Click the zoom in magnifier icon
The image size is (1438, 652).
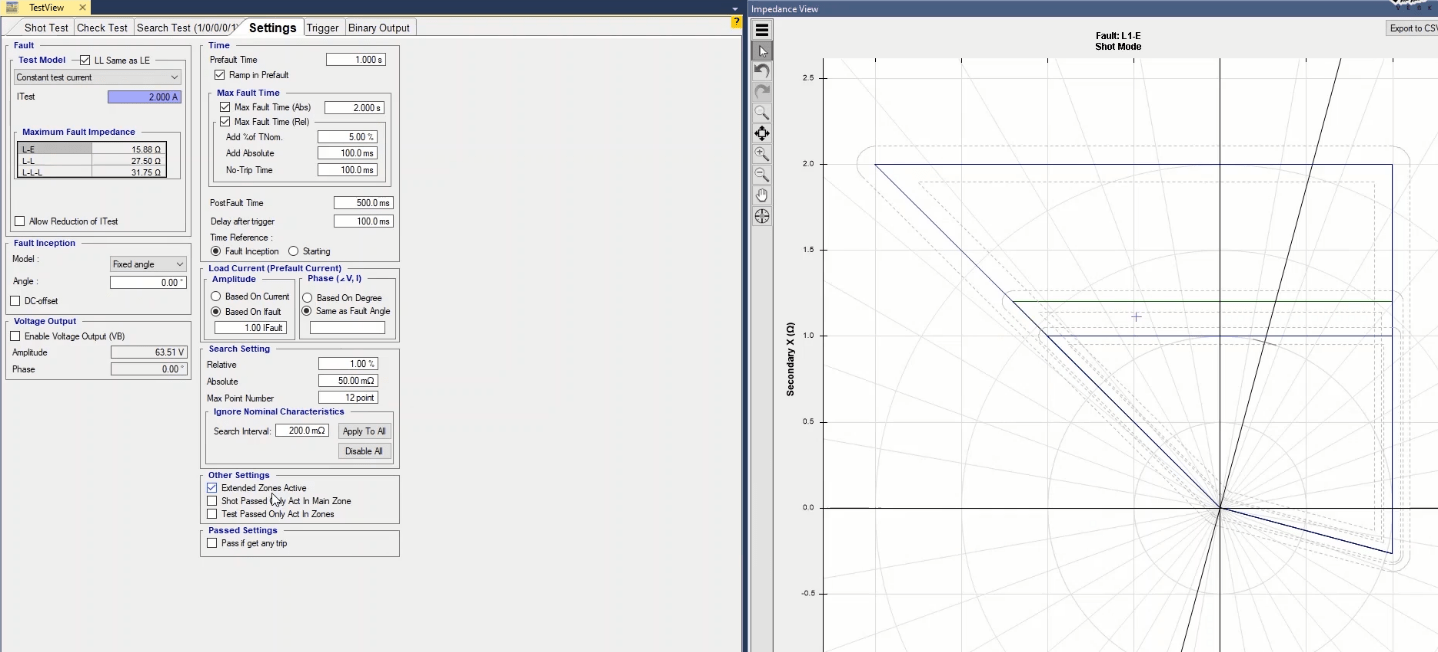click(762, 154)
